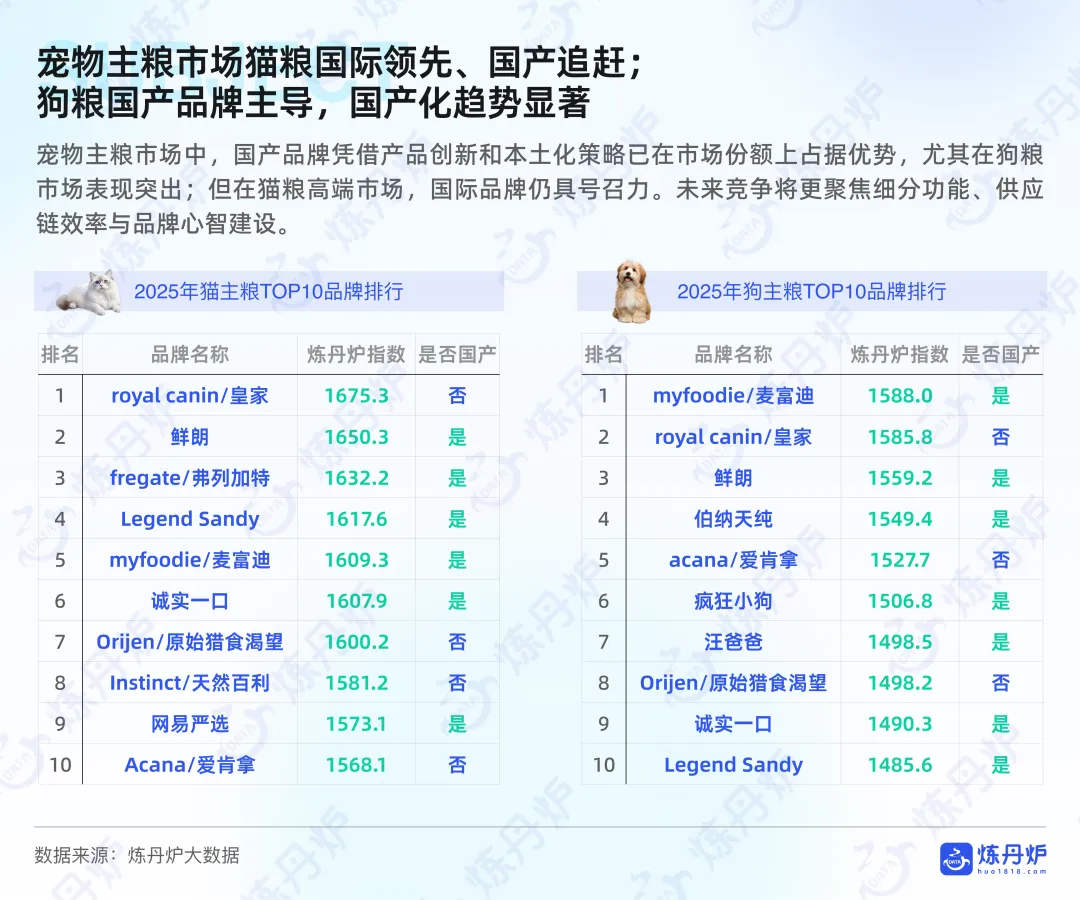Click 排名 header in the dog table

click(603, 355)
